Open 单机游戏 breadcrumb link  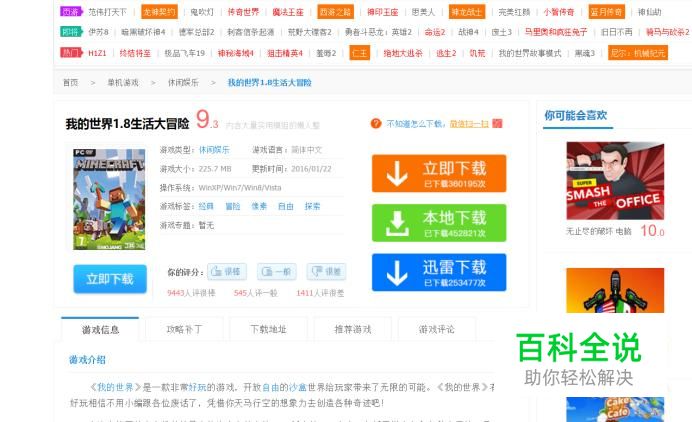[123, 83]
